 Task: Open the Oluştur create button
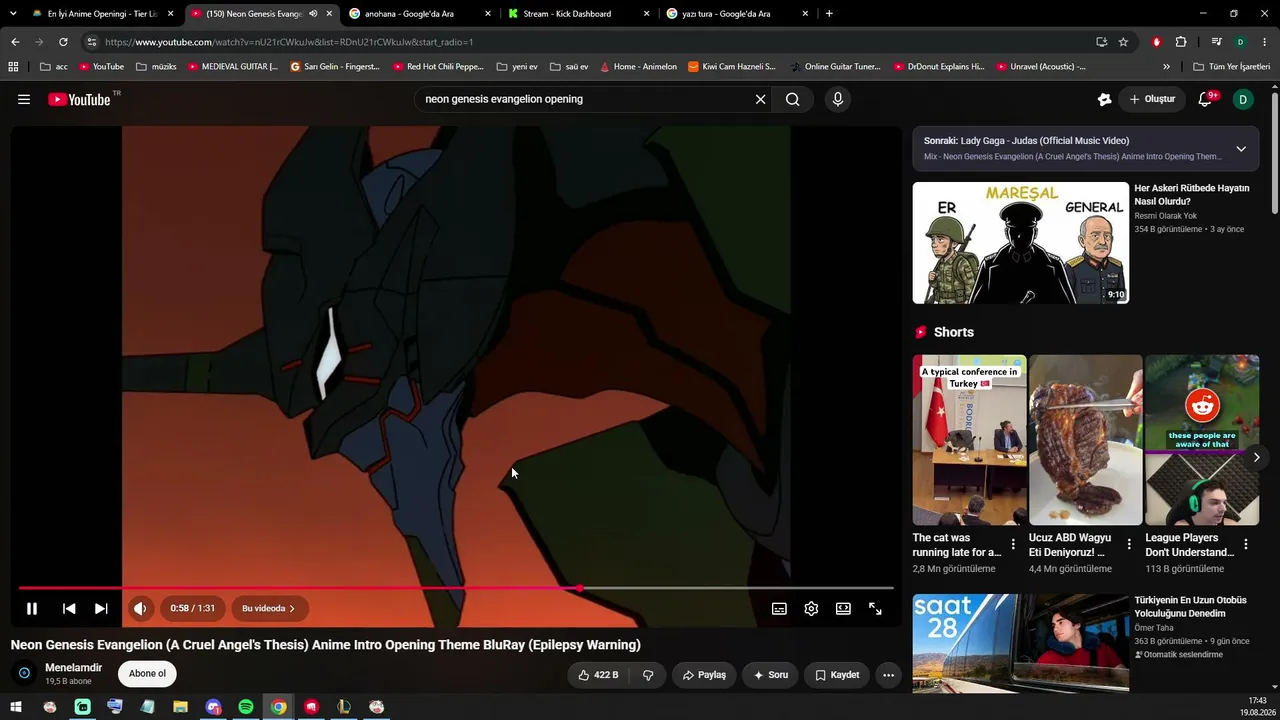pos(1152,99)
